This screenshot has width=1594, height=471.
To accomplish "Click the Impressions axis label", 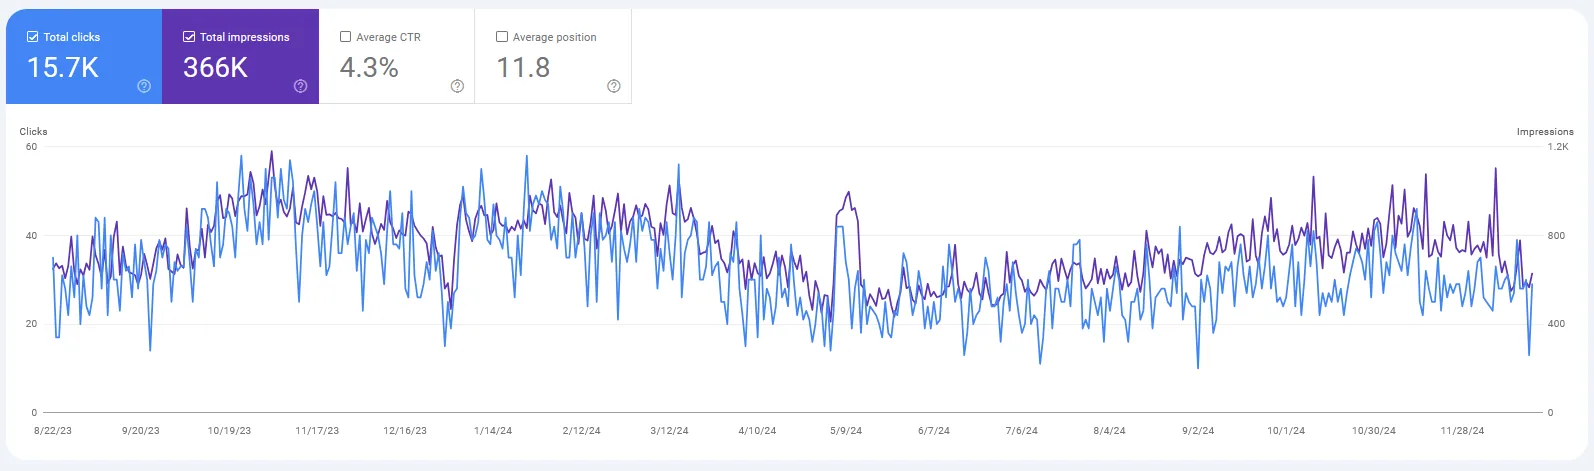I will pyautogui.click(x=1545, y=131).
